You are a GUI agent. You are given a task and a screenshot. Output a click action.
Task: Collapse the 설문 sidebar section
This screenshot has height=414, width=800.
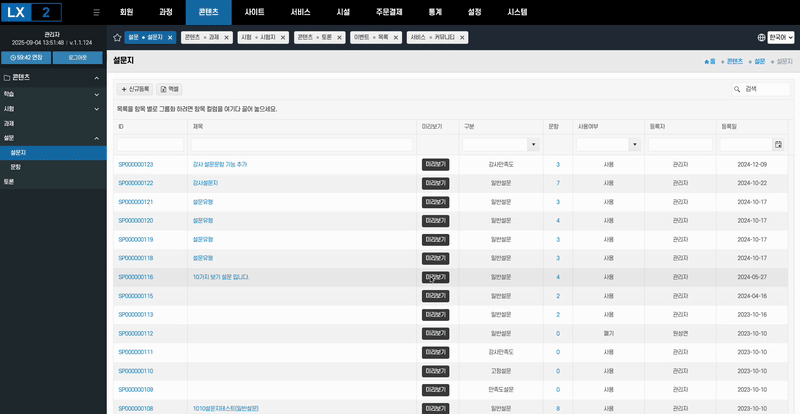97,138
